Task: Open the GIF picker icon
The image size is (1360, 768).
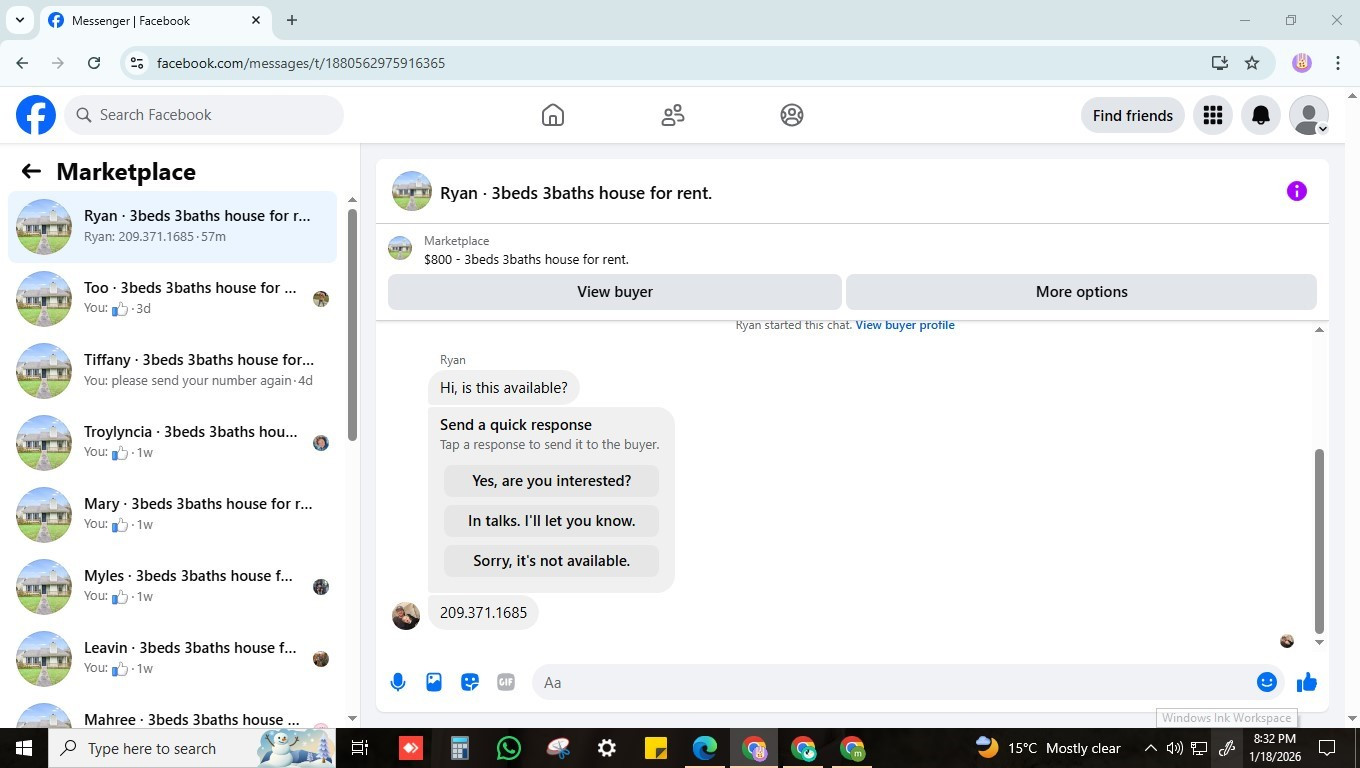Action: [x=506, y=682]
